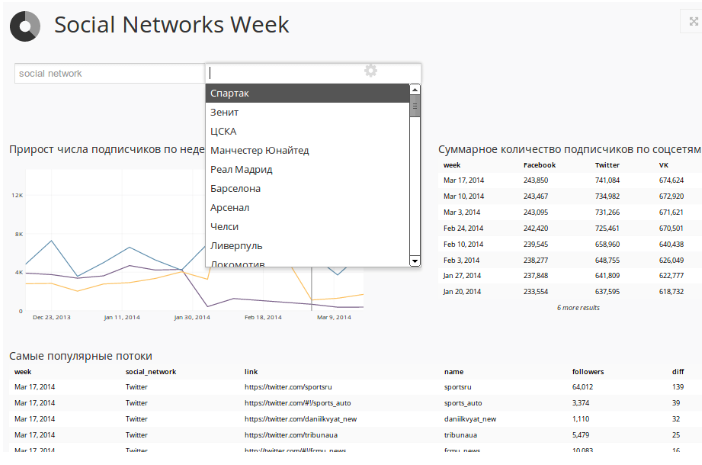702x465 pixels.
Task: Open the twitter.com/tribunaua link
Action: (291, 435)
